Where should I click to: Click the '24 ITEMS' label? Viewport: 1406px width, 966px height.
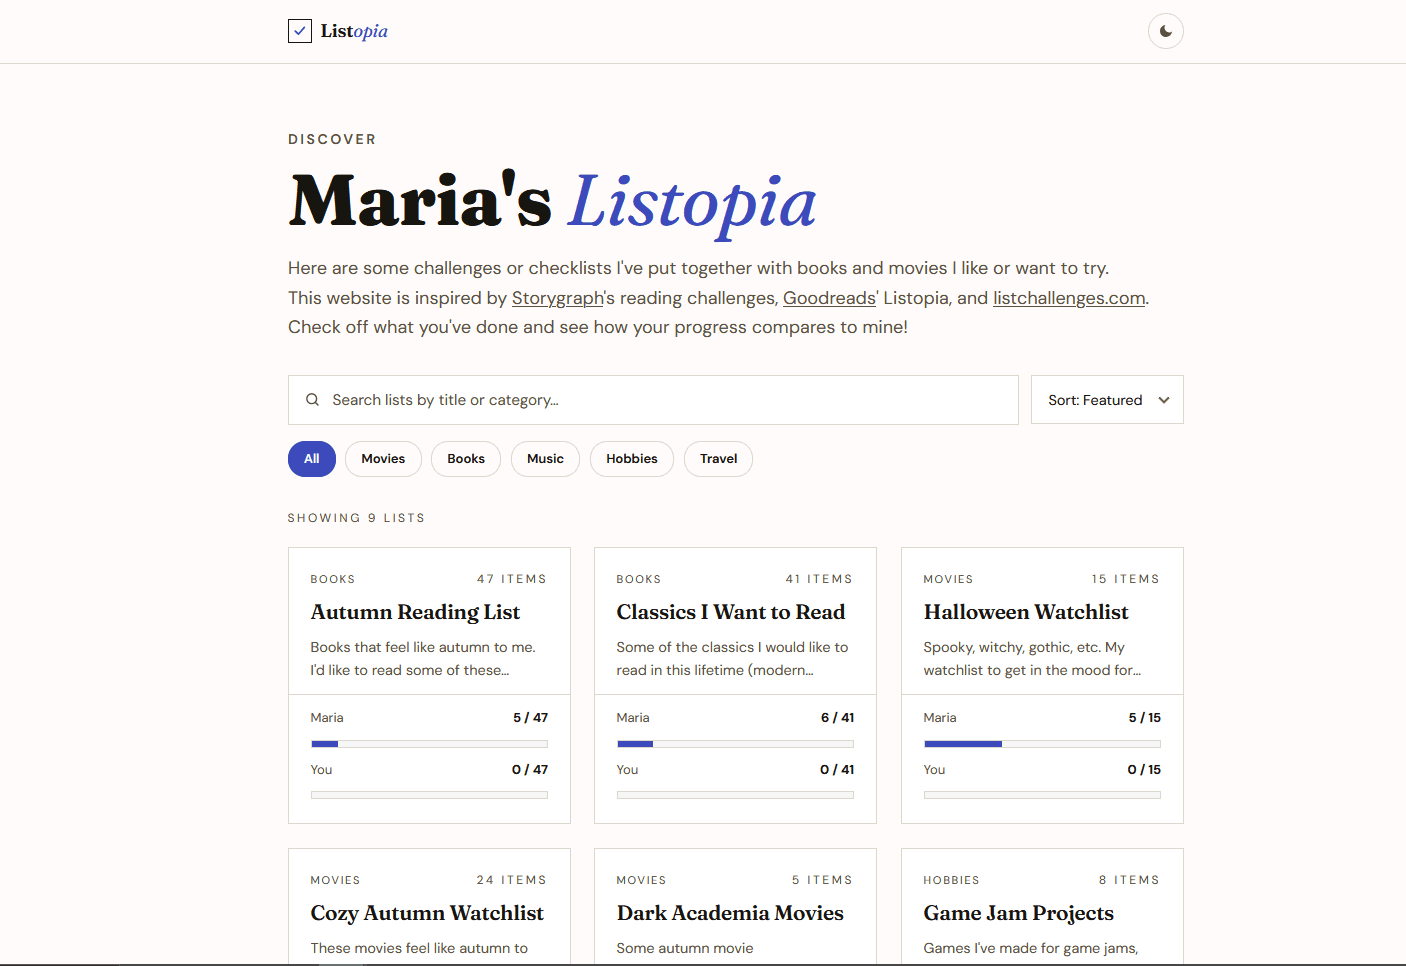pyautogui.click(x=512, y=880)
